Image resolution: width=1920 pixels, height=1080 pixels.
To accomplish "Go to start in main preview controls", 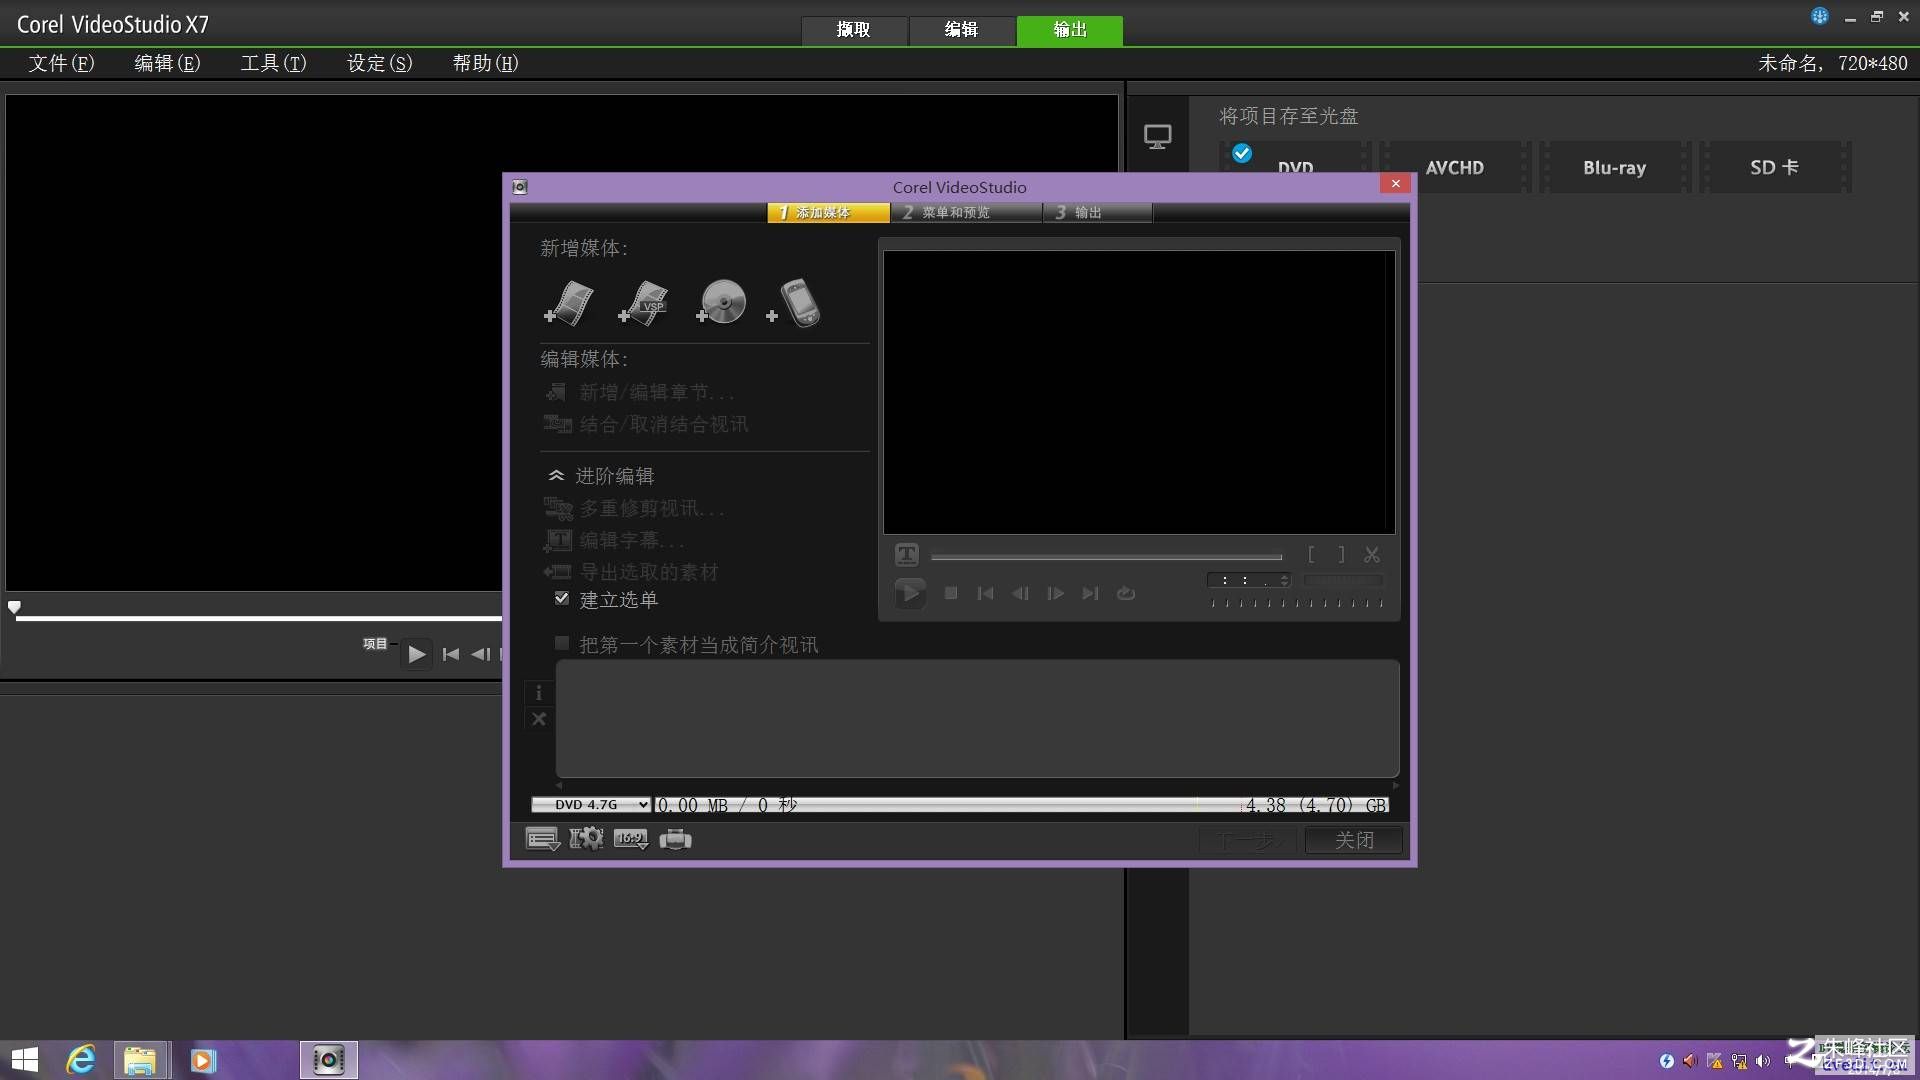I will point(451,654).
